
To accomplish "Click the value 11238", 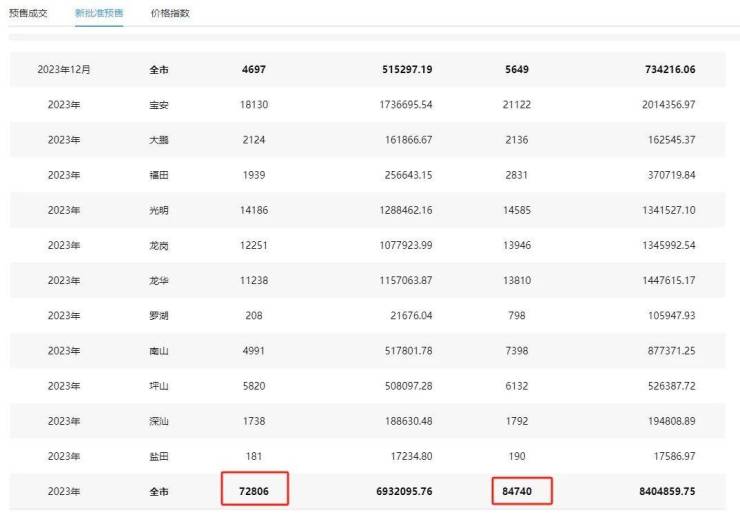I will tap(254, 280).
